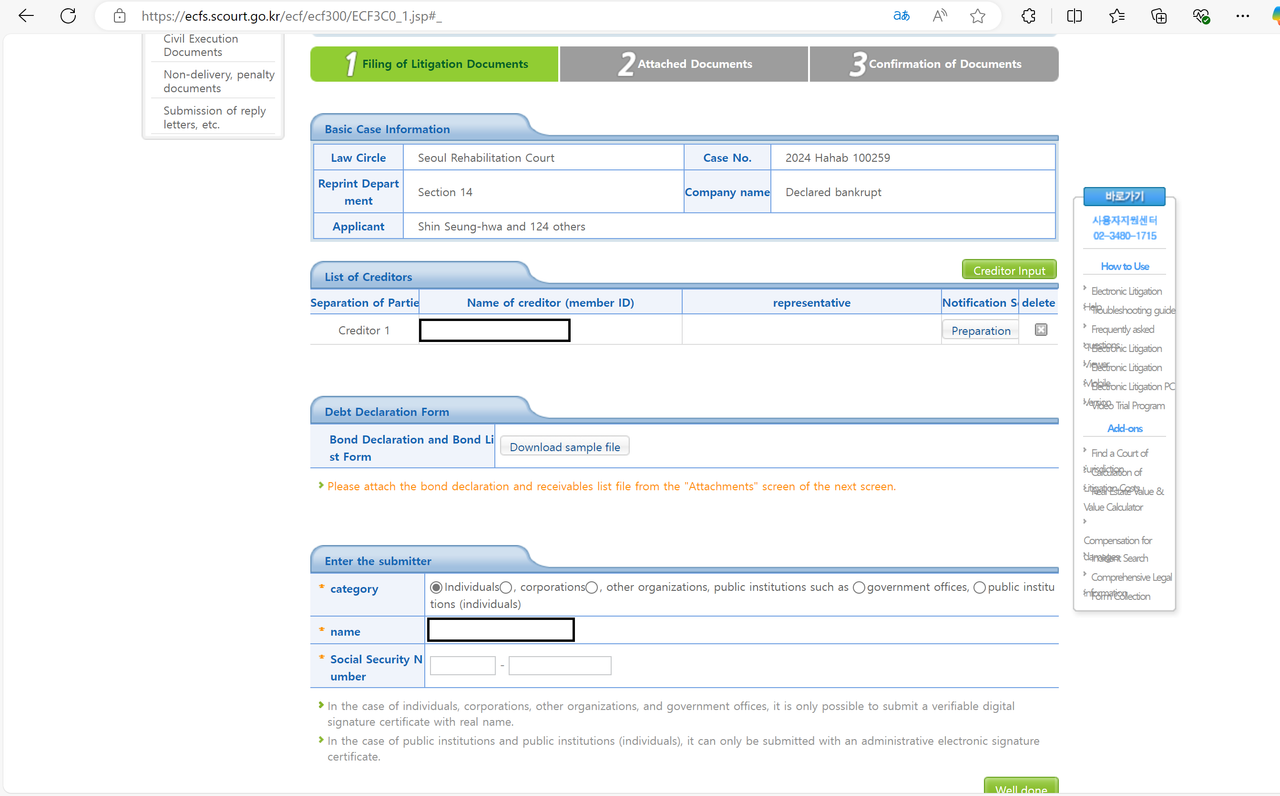Click the blue 바로가기 shortcut button

click(1124, 197)
